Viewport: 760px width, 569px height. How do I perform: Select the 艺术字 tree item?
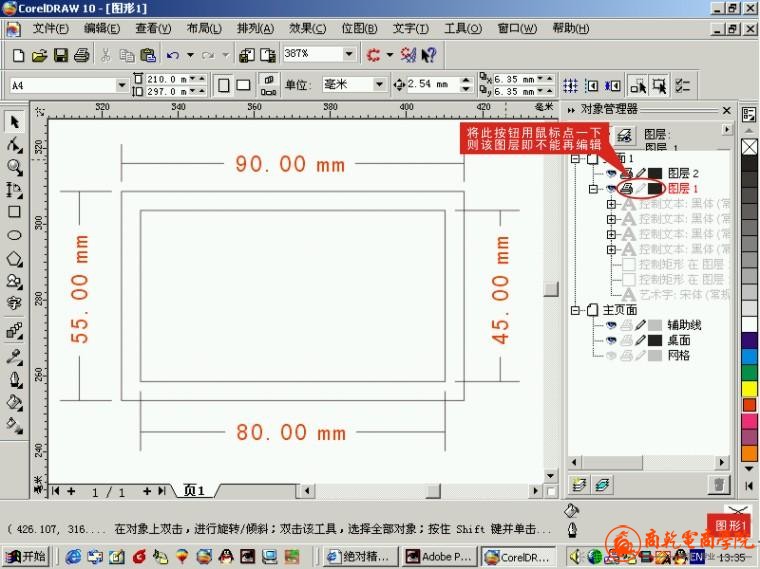pos(677,295)
